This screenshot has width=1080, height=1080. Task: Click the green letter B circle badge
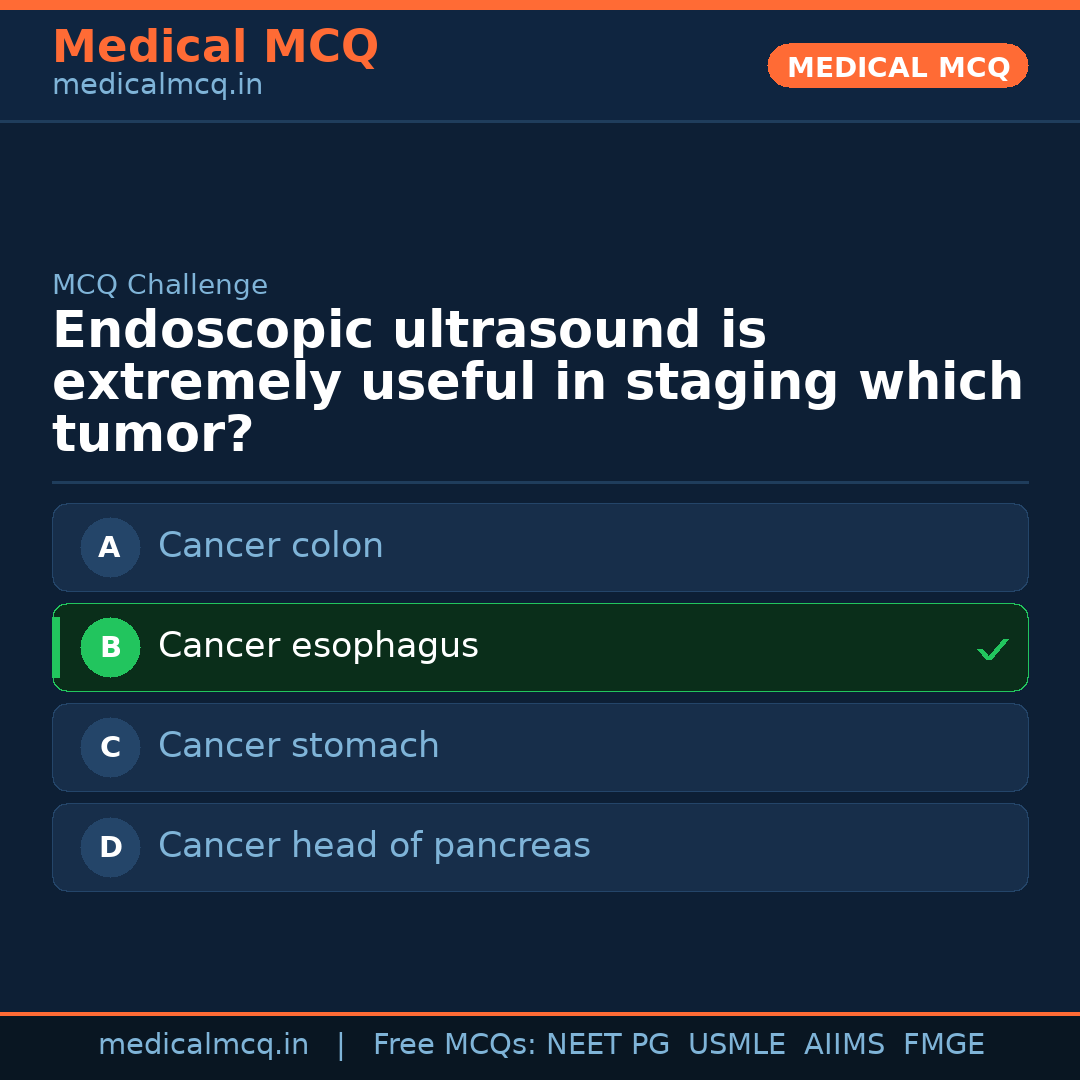pos(110,647)
